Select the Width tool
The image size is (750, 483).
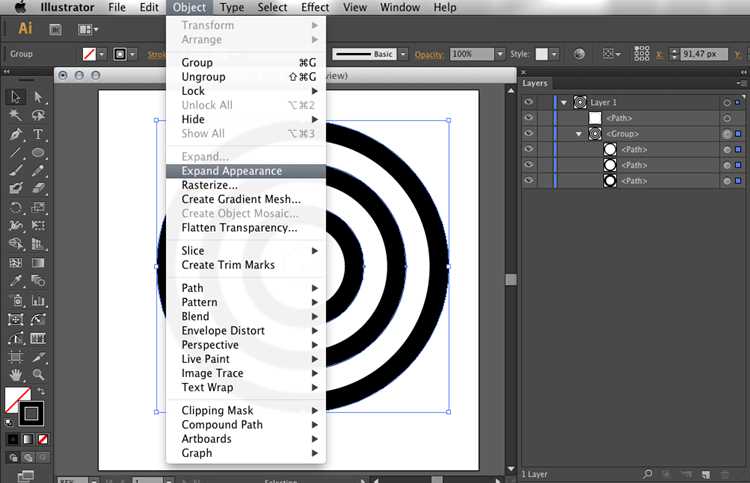click(16, 225)
